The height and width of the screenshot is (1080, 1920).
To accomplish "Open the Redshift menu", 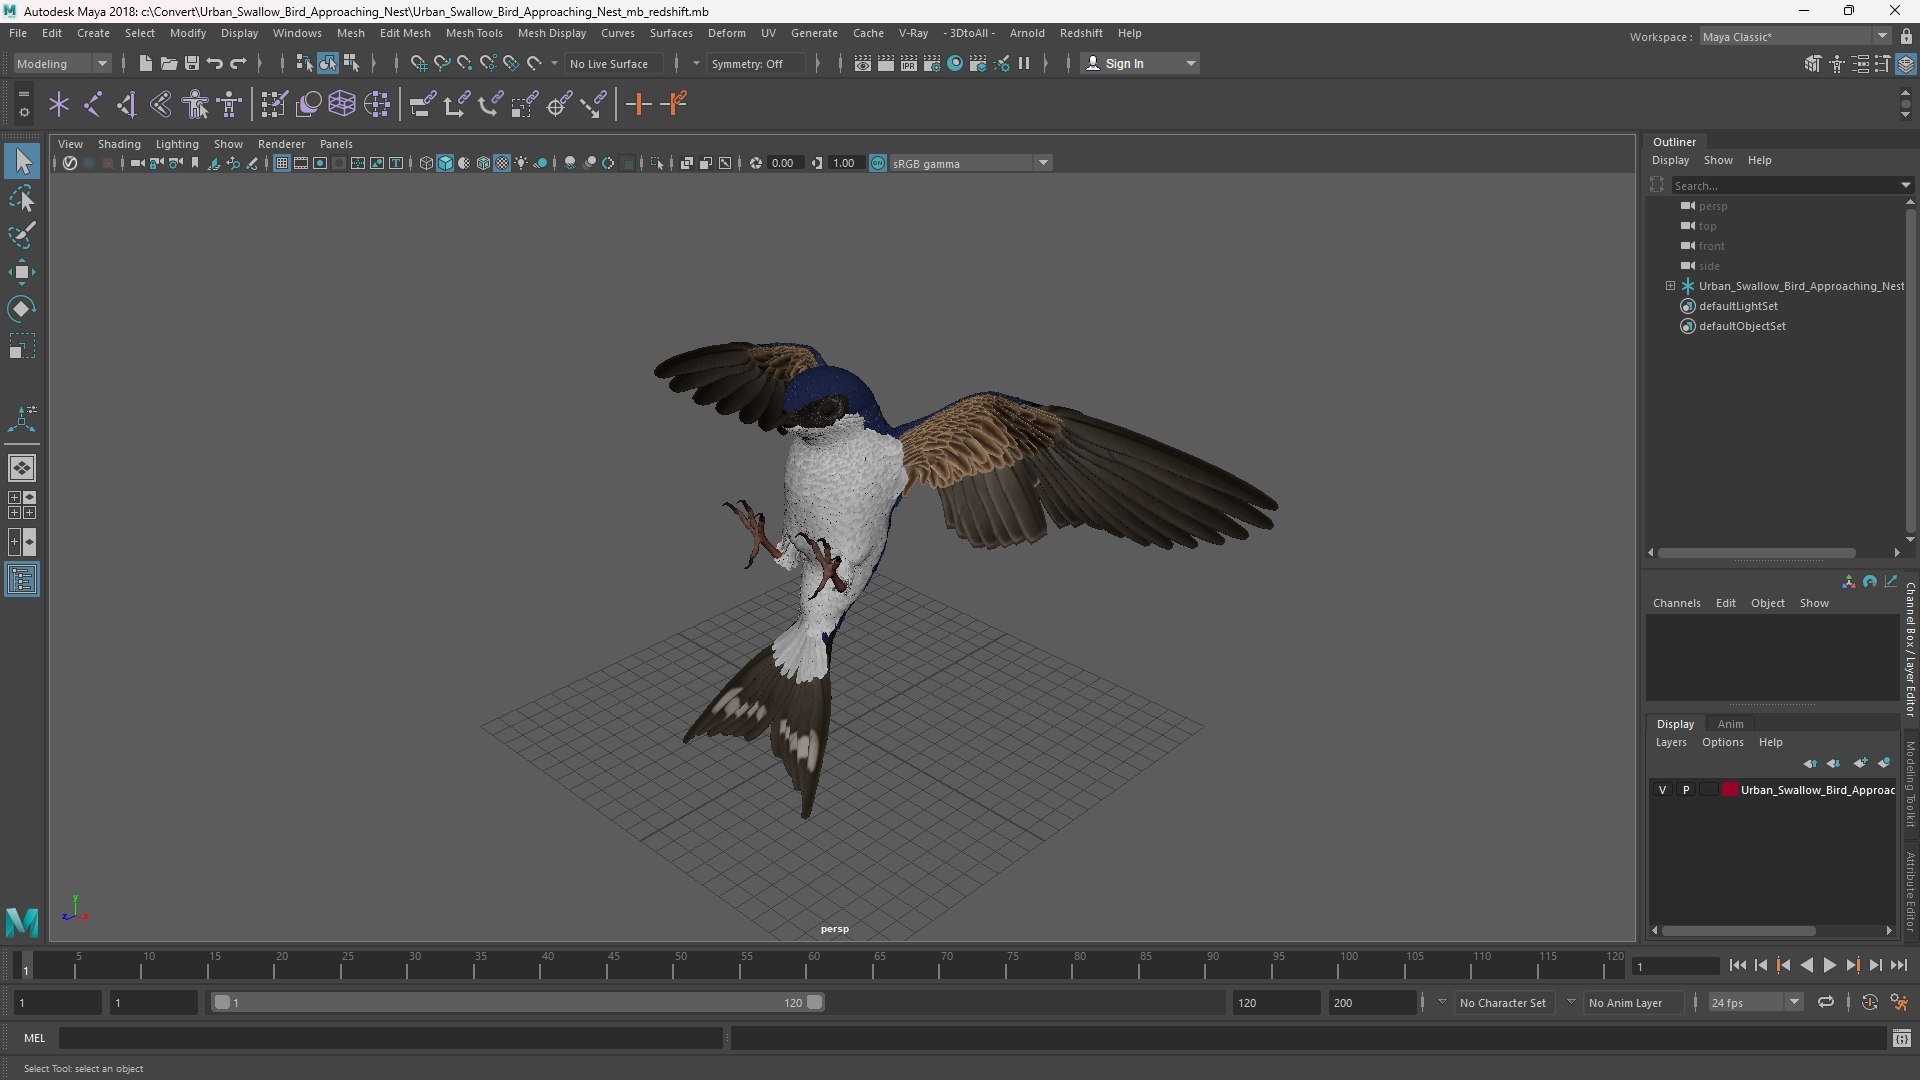I will [1081, 33].
